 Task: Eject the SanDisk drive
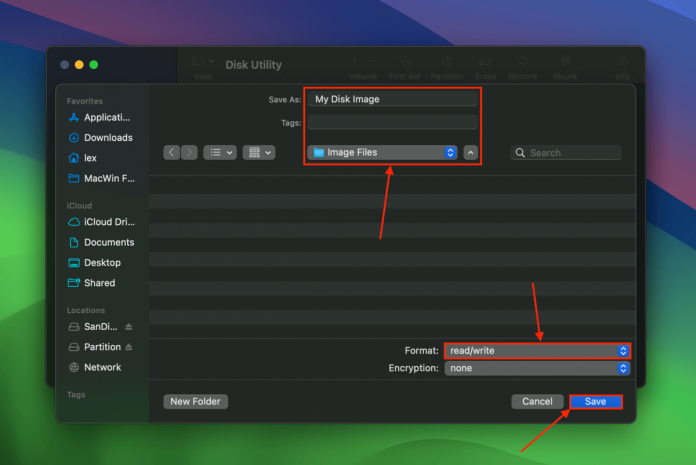(x=129, y=327)
